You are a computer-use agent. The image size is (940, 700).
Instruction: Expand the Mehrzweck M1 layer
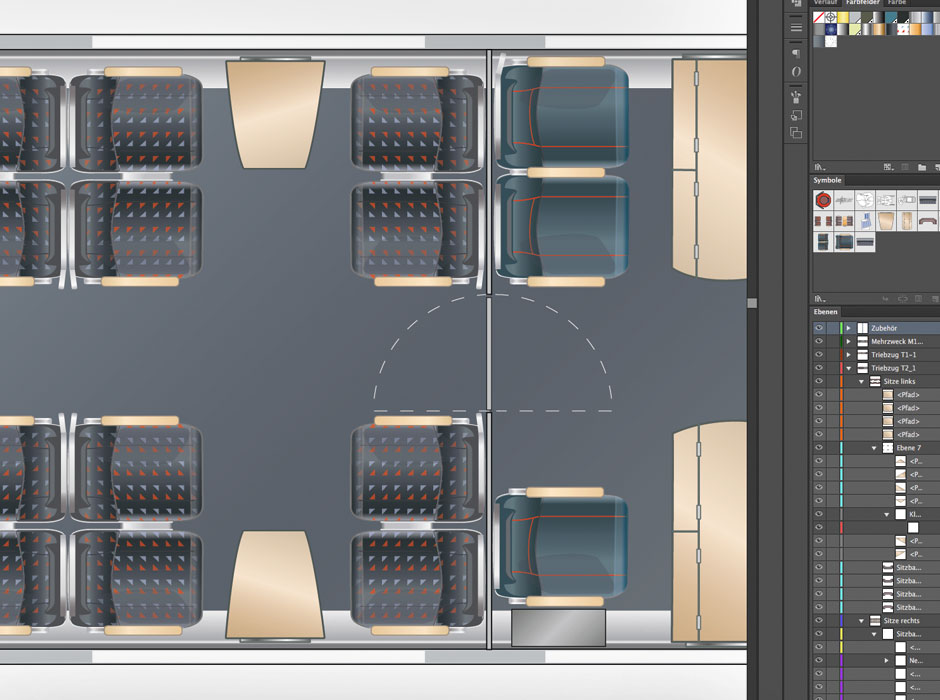tap(848, 341)
